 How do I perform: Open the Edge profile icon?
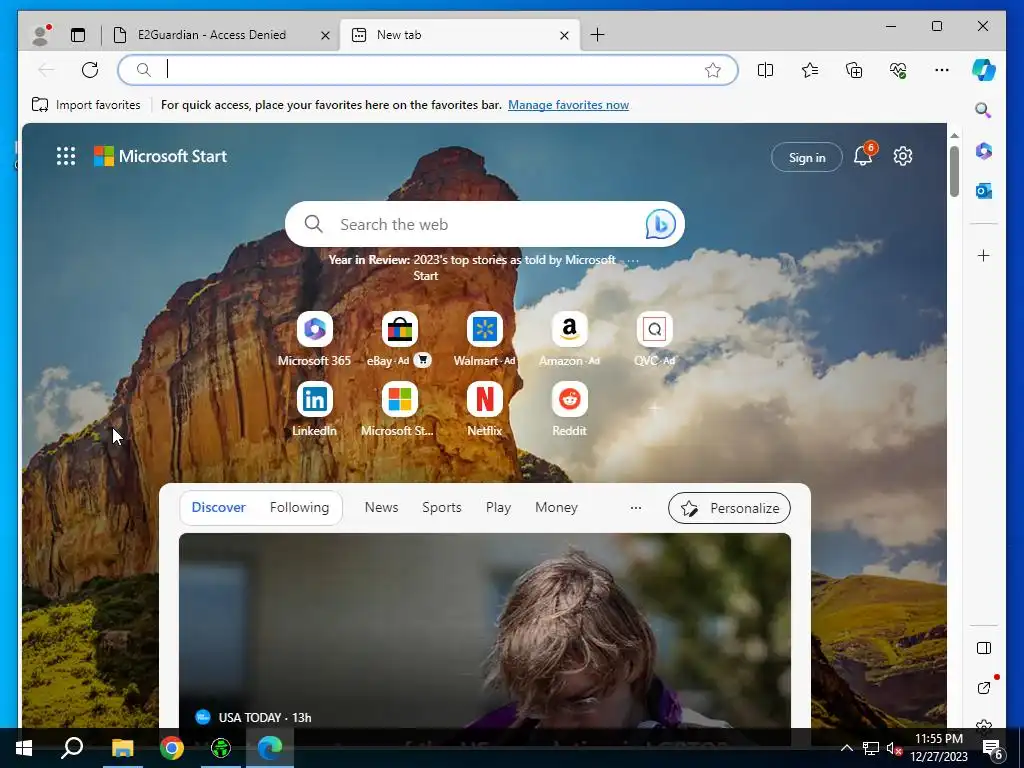[x=40, y=35]
